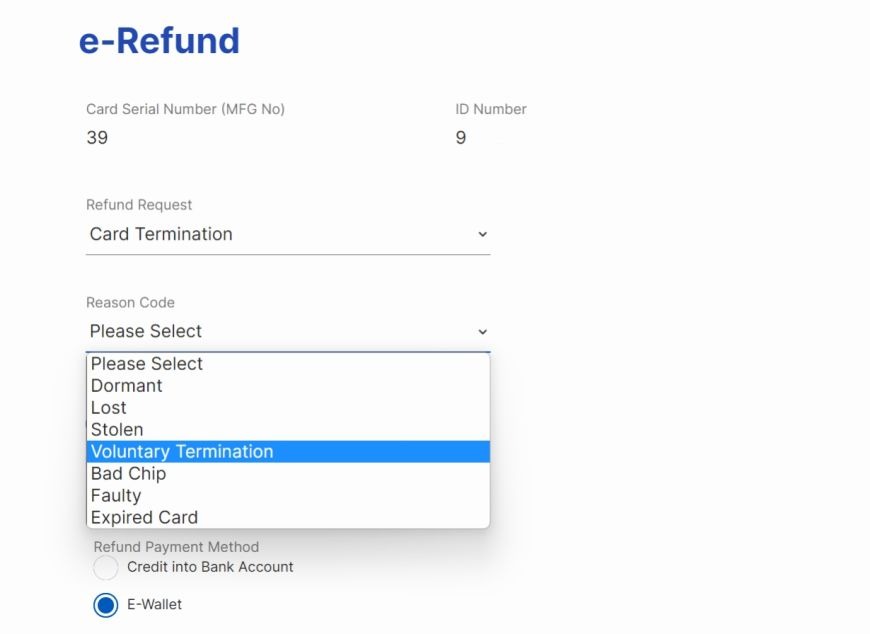Select the Credit into Bank Account radio button

pyautogui.click(x=106, y=568)
